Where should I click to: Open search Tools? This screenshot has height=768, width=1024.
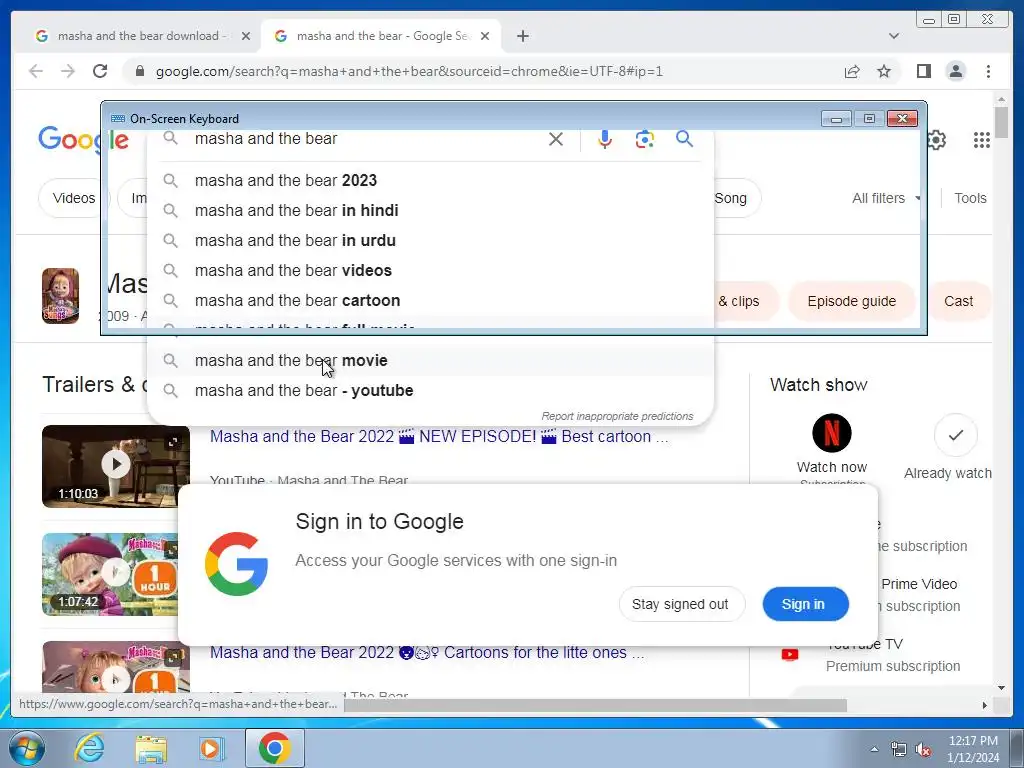click(970, 198)
